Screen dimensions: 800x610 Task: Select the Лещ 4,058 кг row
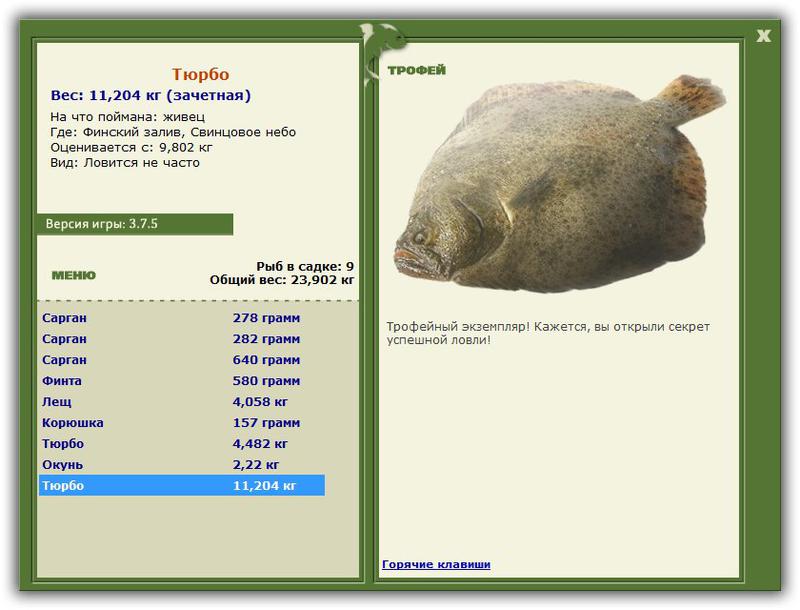[182, 401]
